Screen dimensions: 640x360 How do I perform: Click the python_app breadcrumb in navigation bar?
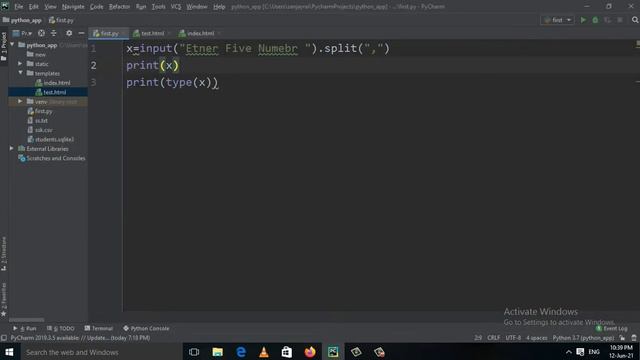[x=22, y=20]
